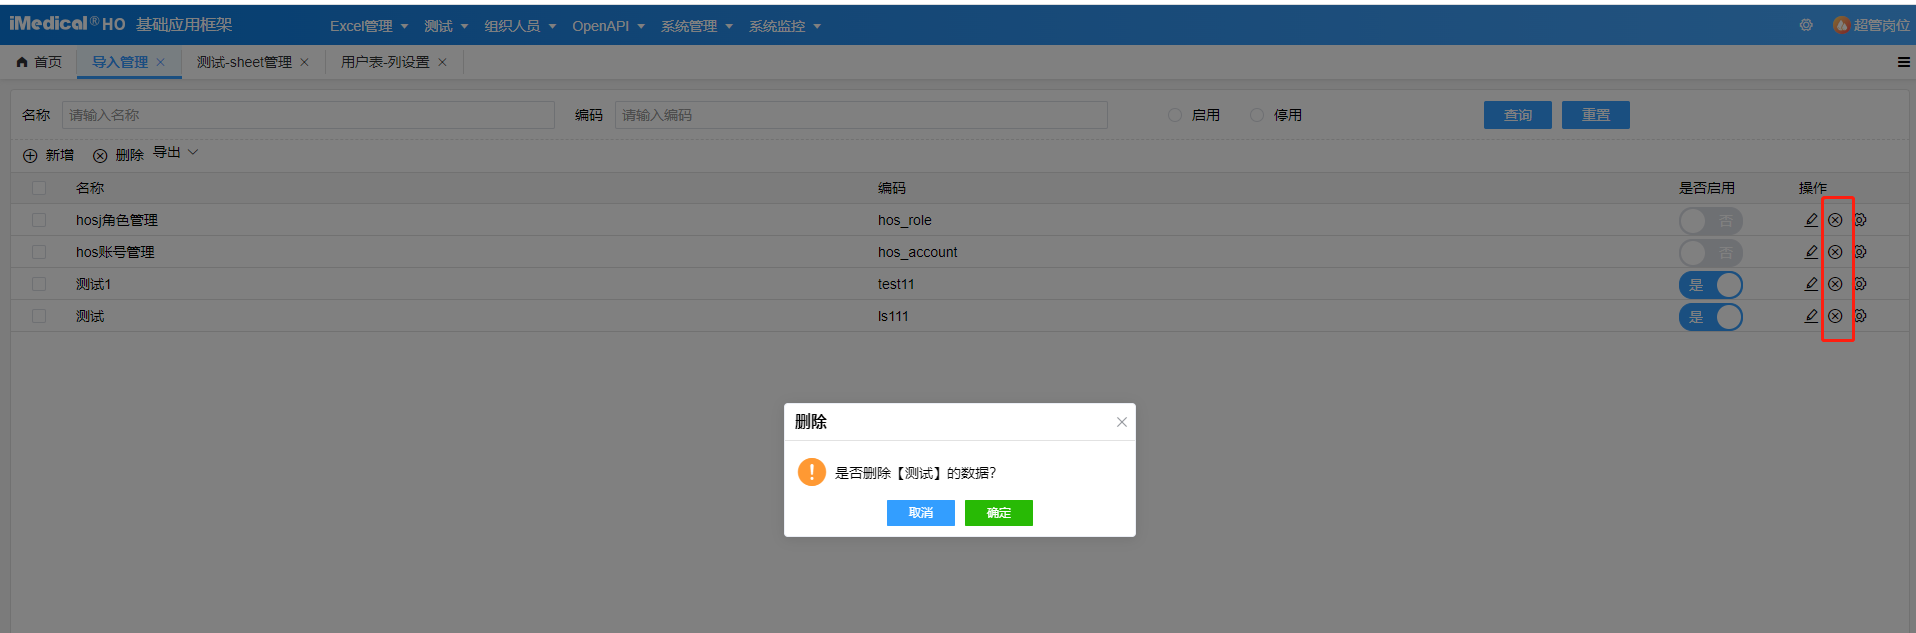
Task: Confirm deletion with the green 确定 button
Action: tap(998, 513)
